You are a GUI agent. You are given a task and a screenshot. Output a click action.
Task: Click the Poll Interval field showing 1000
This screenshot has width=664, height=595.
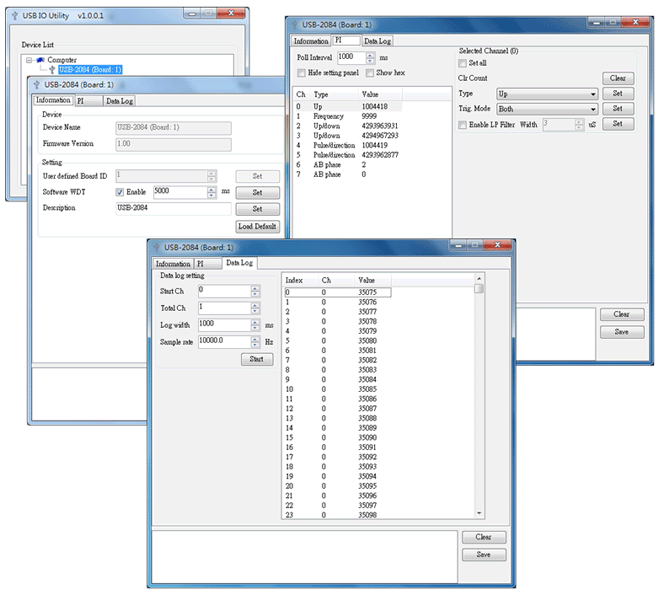click(351, 57)
